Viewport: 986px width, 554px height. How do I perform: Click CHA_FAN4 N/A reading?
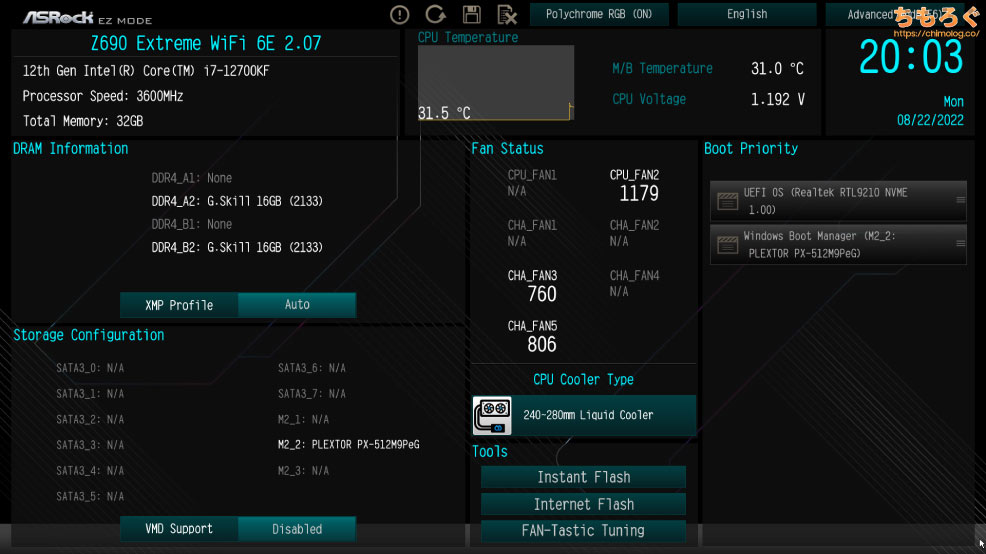coord(619,292)
